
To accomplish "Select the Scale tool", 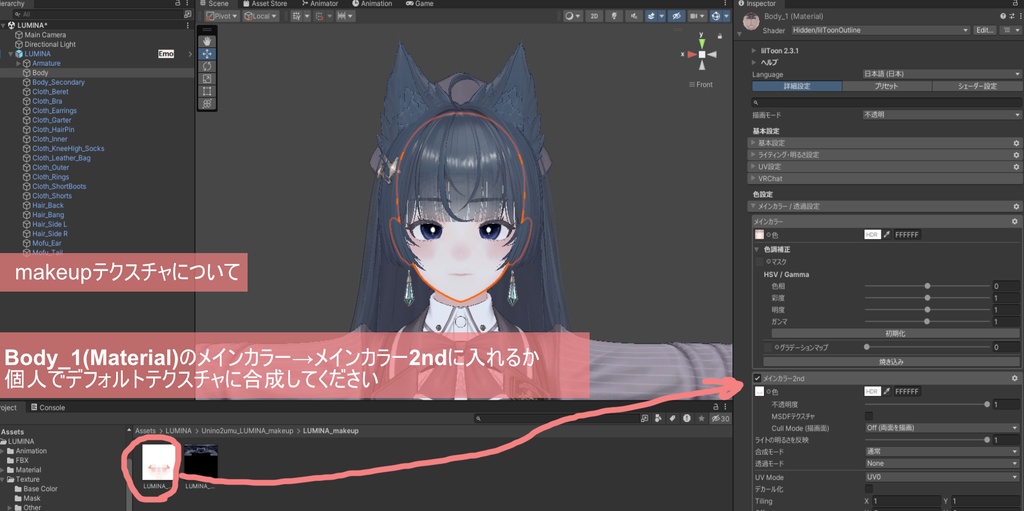I will click(x=206, y=78).
